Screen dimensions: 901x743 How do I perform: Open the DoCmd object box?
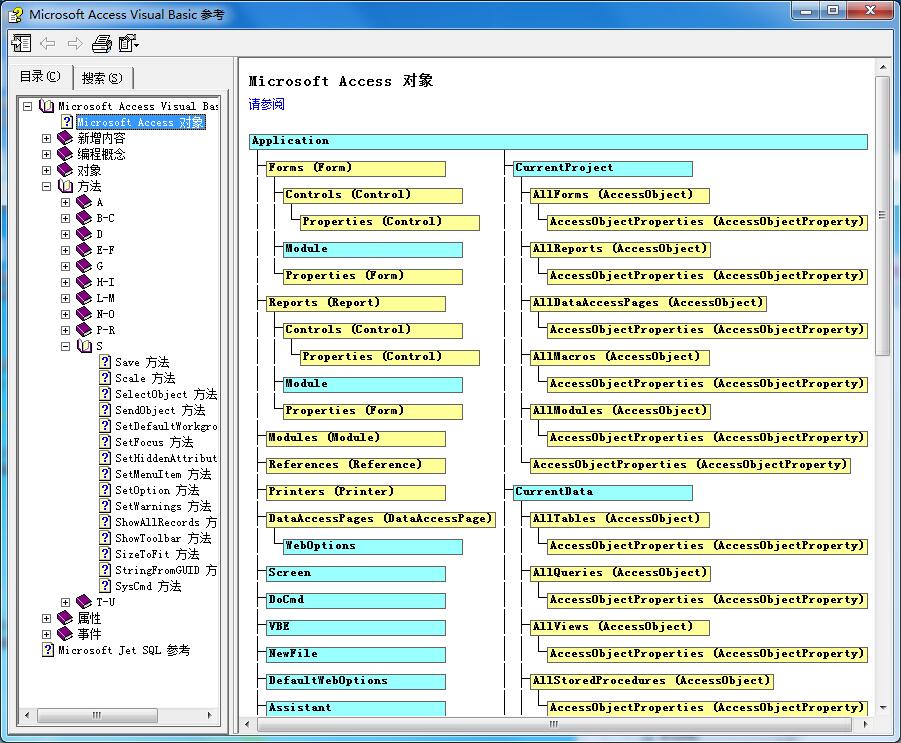point(356,600)
